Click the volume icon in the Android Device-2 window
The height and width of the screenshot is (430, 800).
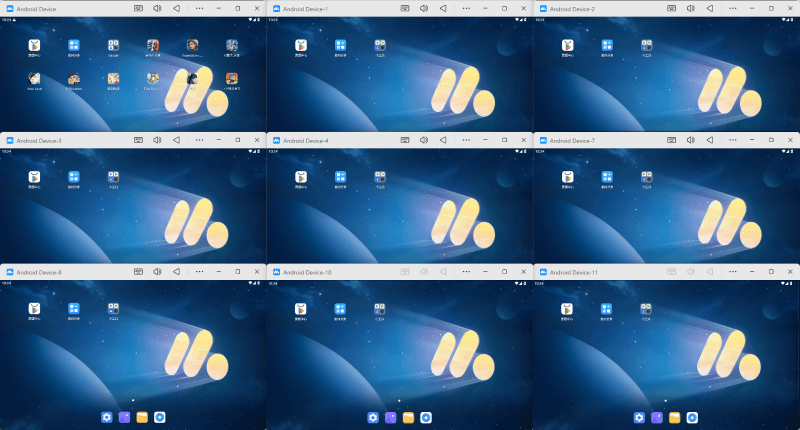click(691, 9)
